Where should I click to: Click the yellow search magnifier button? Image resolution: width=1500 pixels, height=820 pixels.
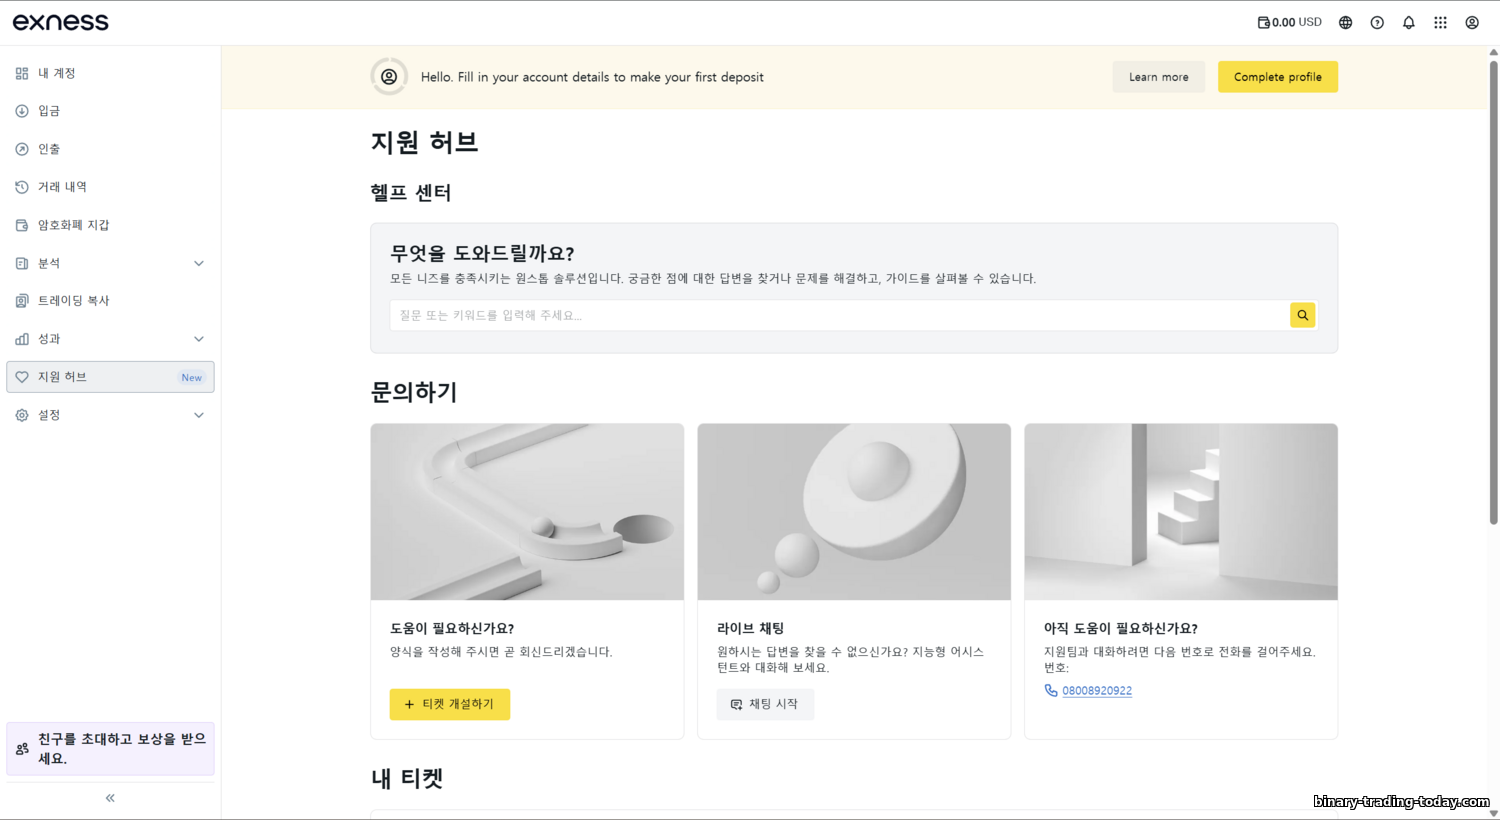pos(1302,315)
